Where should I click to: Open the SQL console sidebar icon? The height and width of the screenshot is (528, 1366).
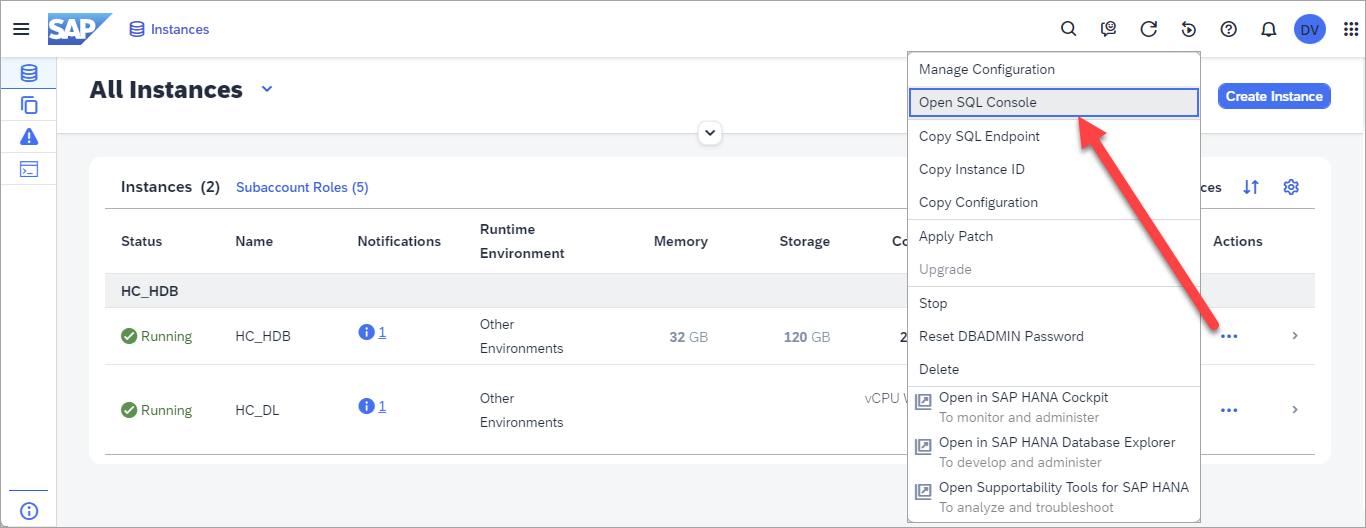coord(29,169)
